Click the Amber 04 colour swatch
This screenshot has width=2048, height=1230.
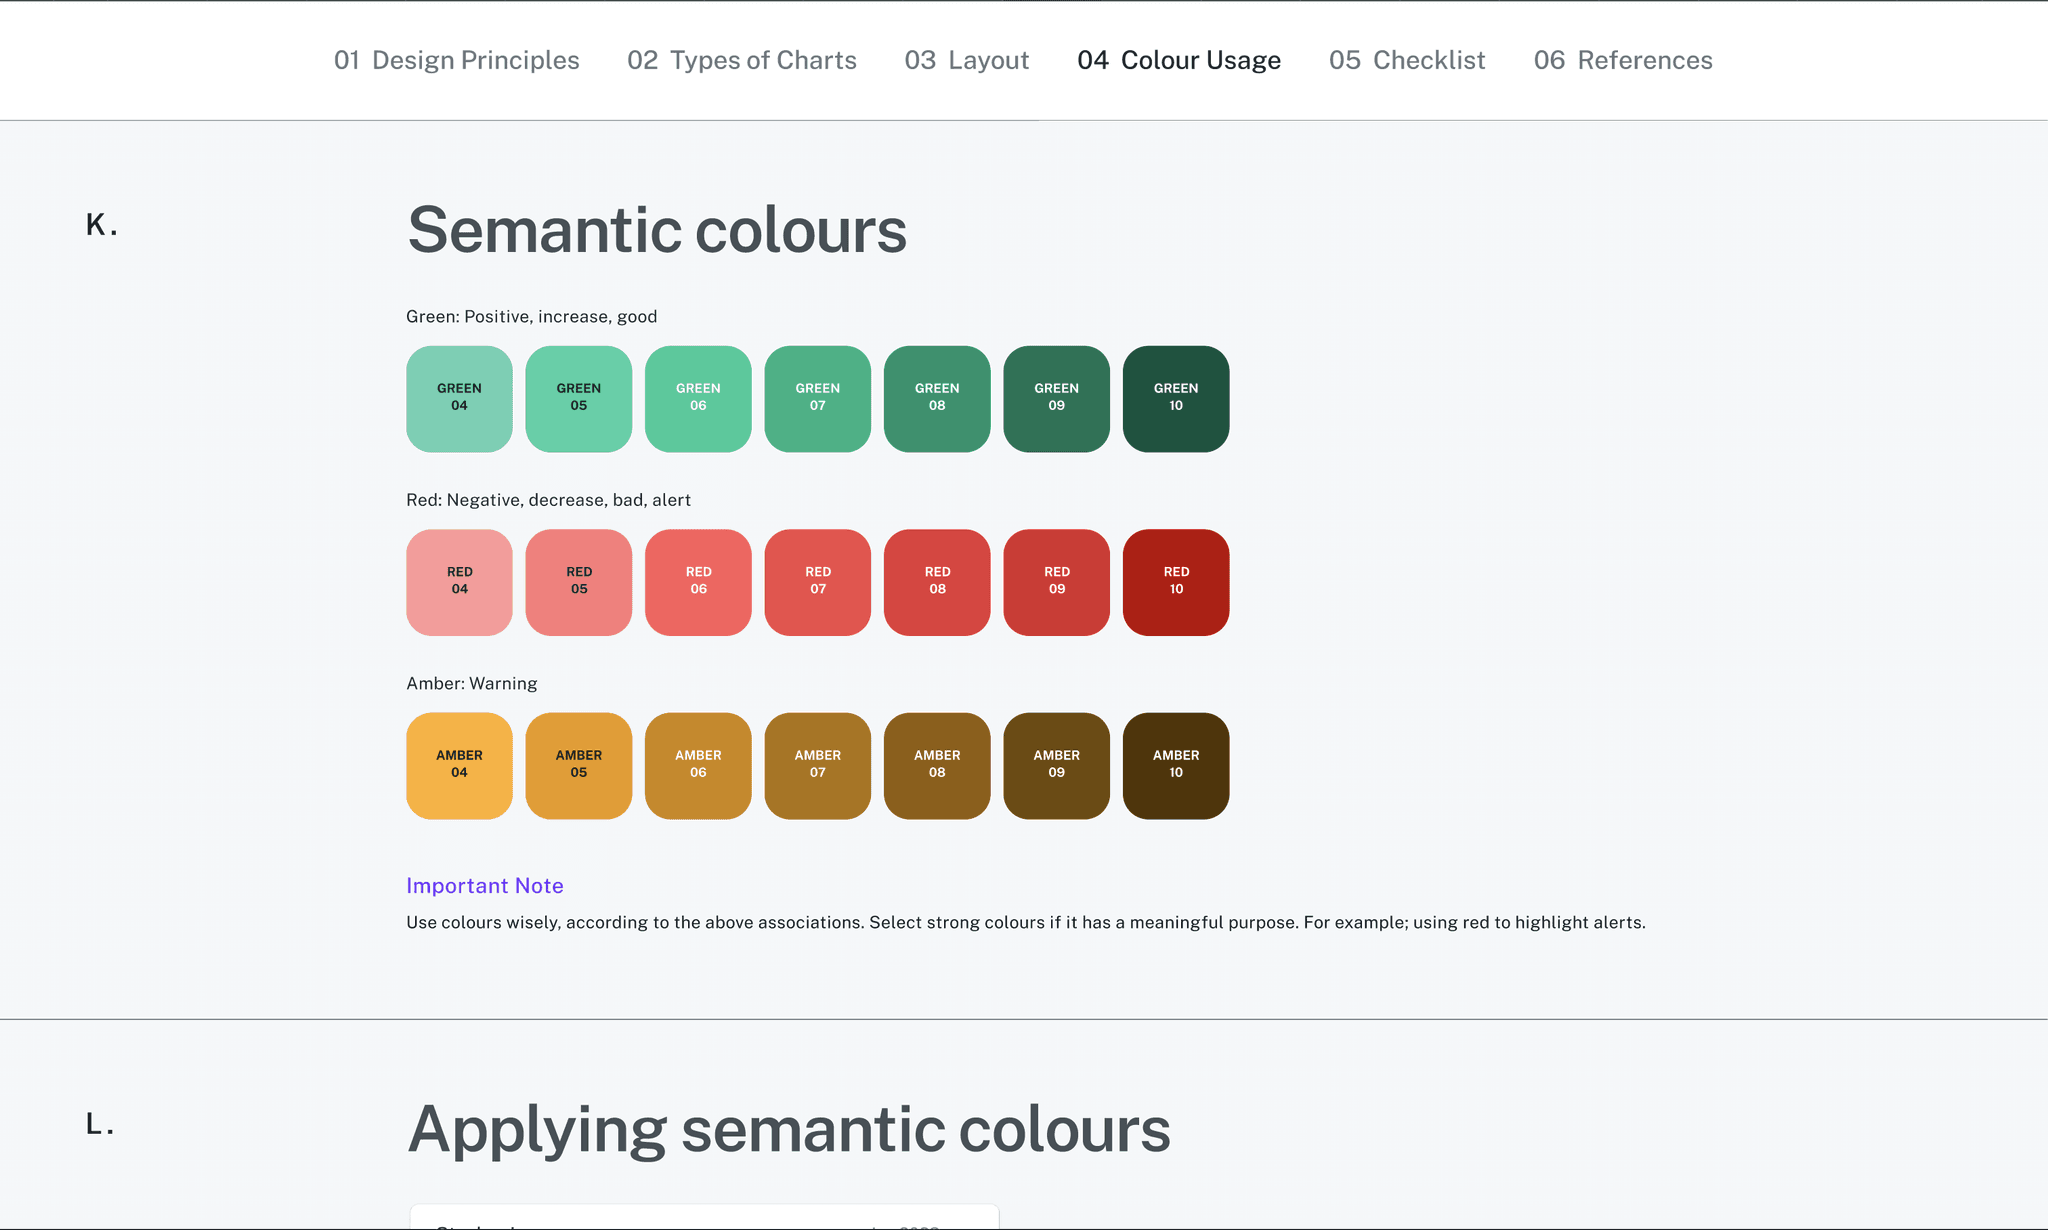(459, 765)
